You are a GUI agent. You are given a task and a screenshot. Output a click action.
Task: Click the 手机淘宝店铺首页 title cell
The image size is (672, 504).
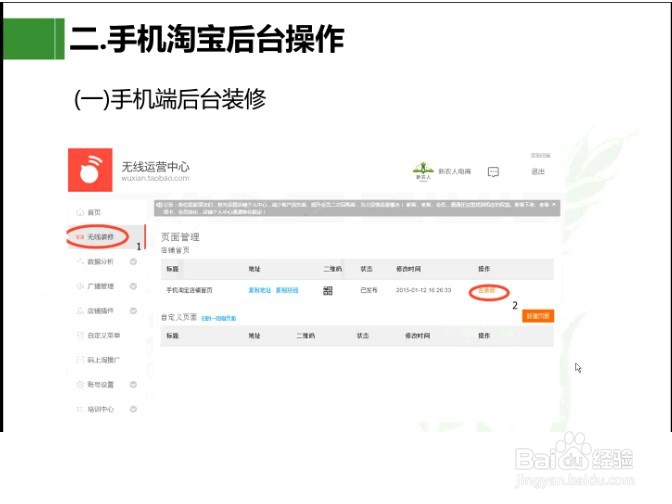click(x=189, y=290)
